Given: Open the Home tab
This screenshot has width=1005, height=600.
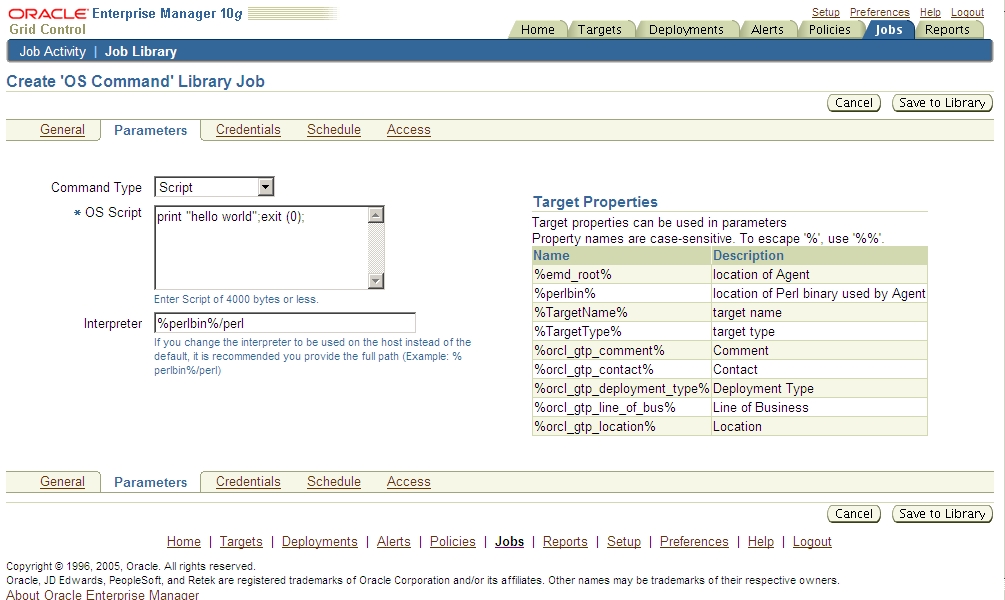Looking at the screenshot, I should coord(537,29).
